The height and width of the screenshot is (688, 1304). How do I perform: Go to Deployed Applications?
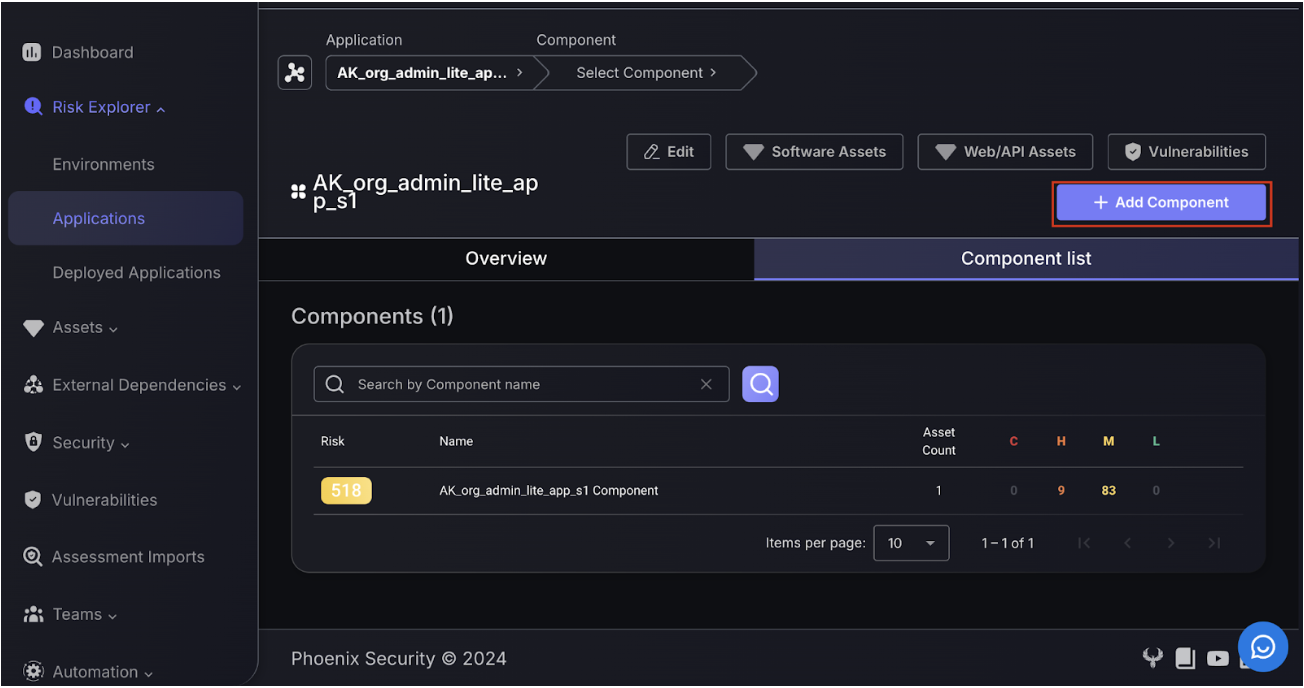136,272
